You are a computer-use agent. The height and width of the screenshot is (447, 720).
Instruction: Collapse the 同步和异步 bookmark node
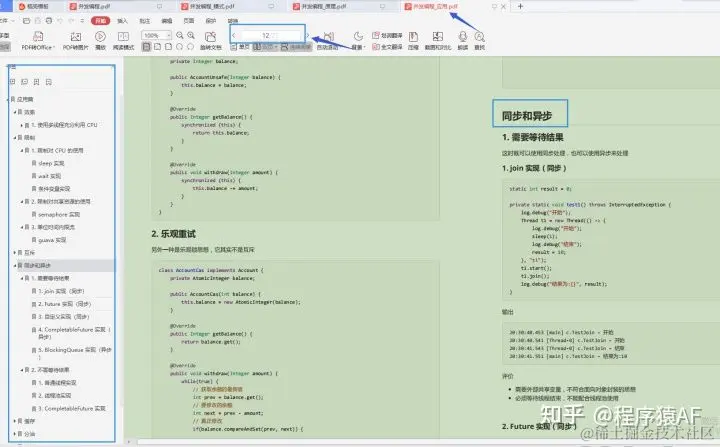15,266
